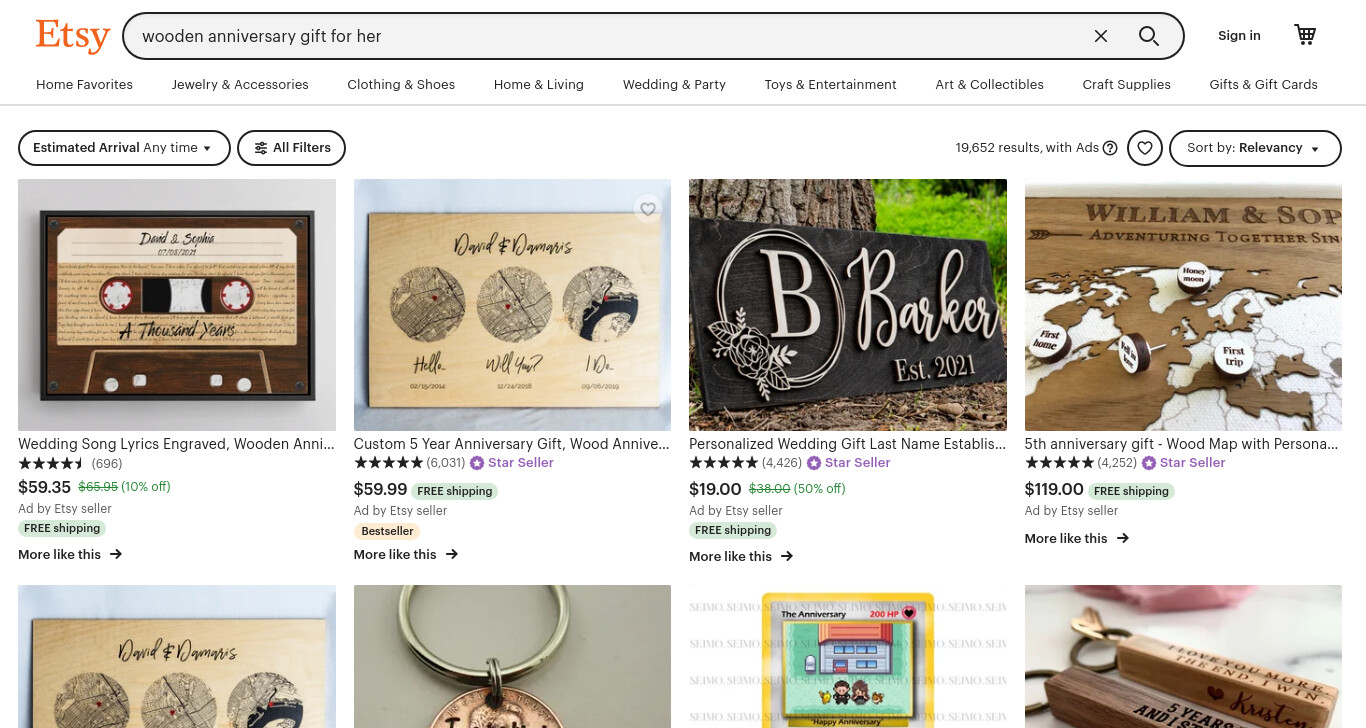Open the Jewelry & Accessories category
This screenshot has height=728, width=1366.
(240, 85)
